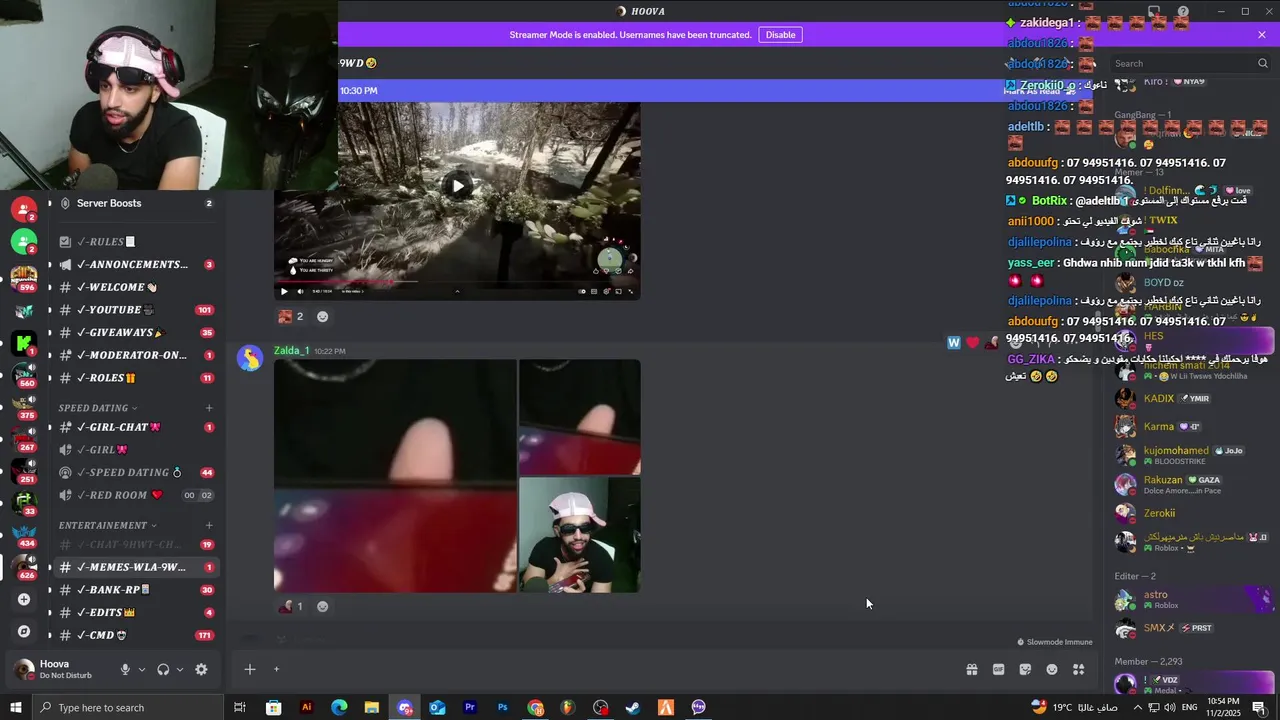Viewport: 1280px width, 720px height.
Task: Open the ROLES channel
Action: [135, 378]
